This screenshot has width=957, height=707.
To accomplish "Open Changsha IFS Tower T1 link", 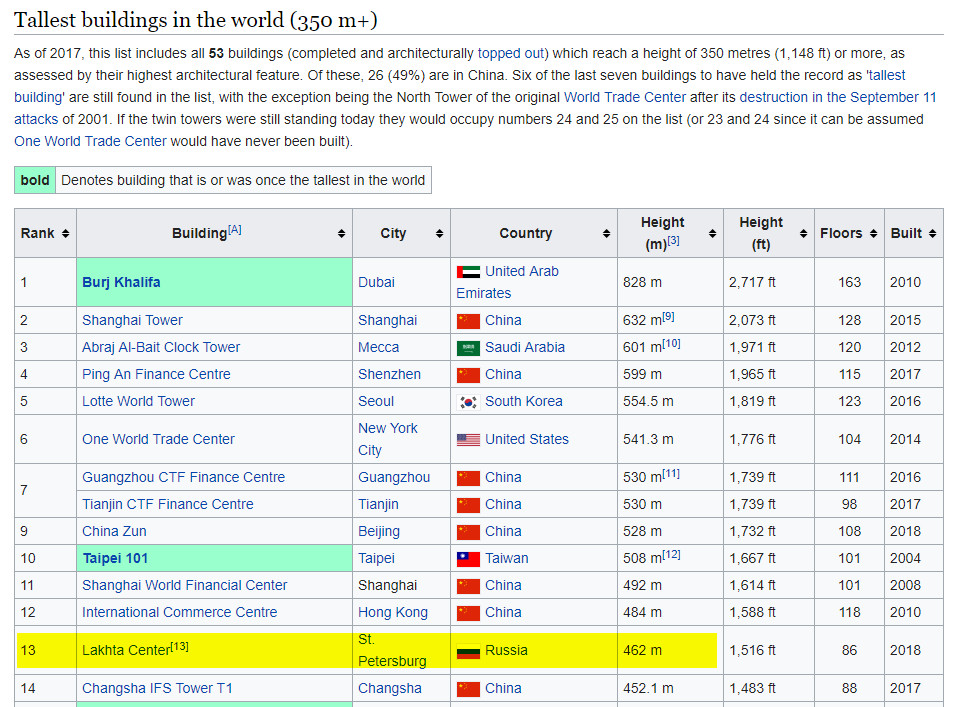I will click(x=157, y=688).
